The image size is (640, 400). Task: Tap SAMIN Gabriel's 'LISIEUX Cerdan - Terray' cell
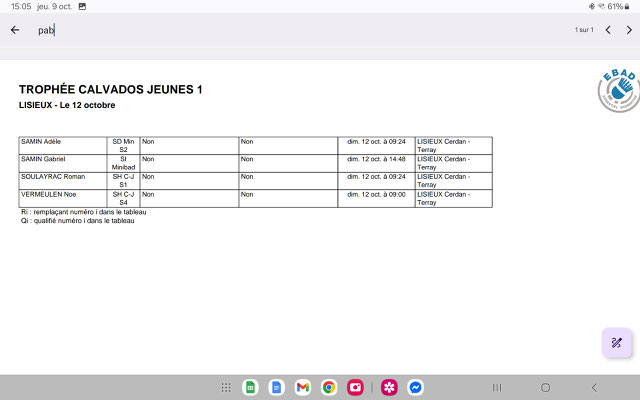[x=453, y=163]
